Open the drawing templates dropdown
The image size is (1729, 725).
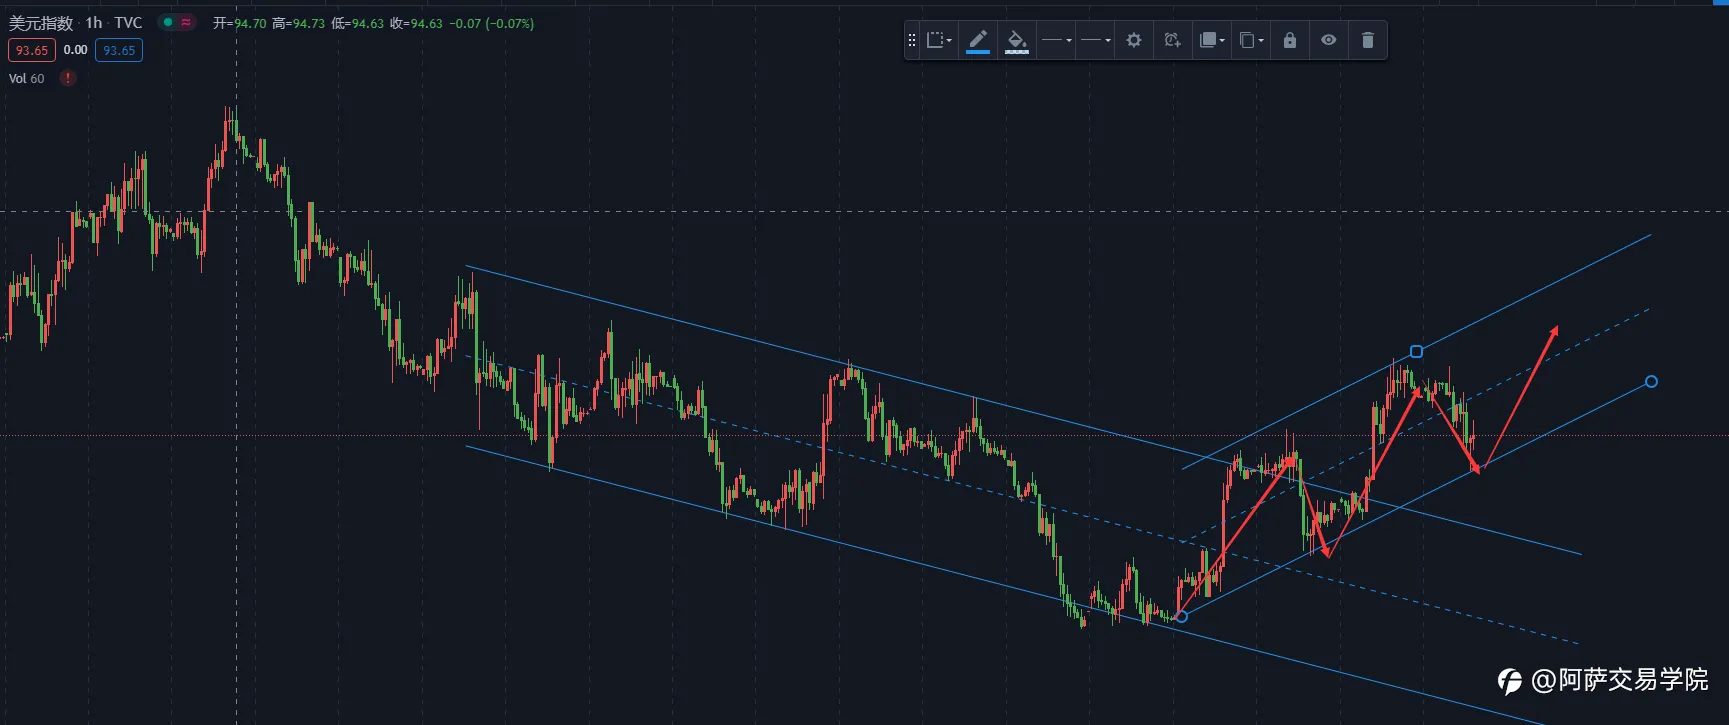tap(939, 40)
